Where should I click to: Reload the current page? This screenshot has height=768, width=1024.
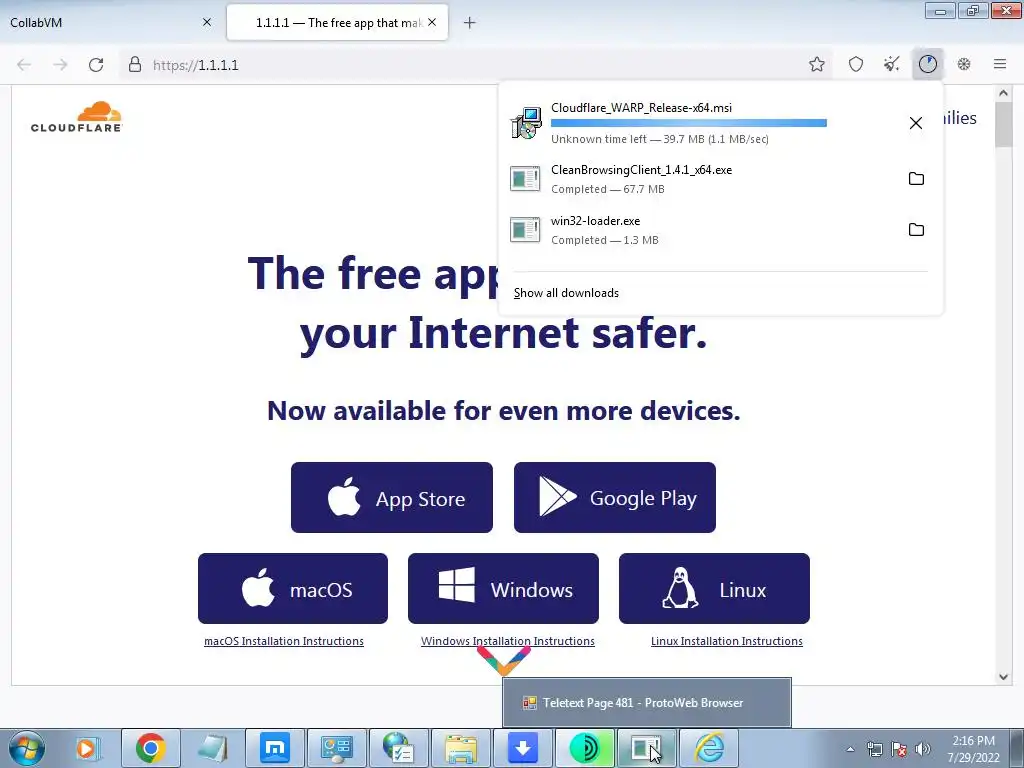[96, 65]
